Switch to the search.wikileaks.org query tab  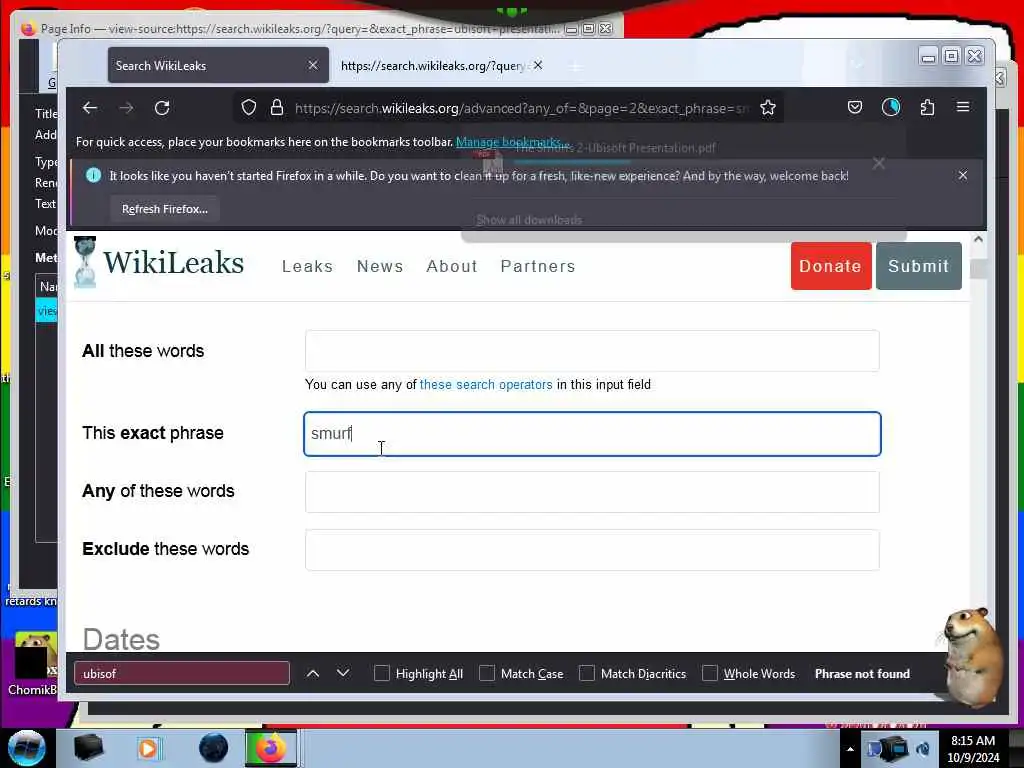(x=433, y=65)
